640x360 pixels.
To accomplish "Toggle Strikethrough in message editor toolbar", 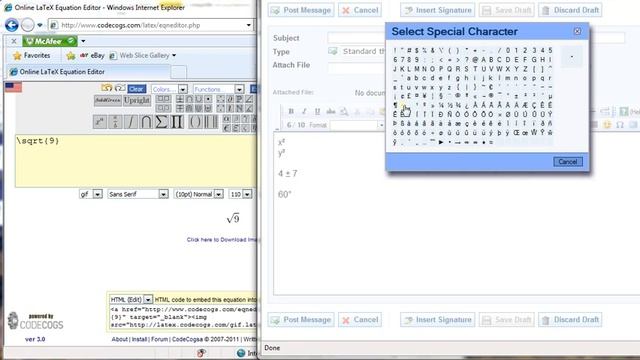I will click(x=331, y=111).
